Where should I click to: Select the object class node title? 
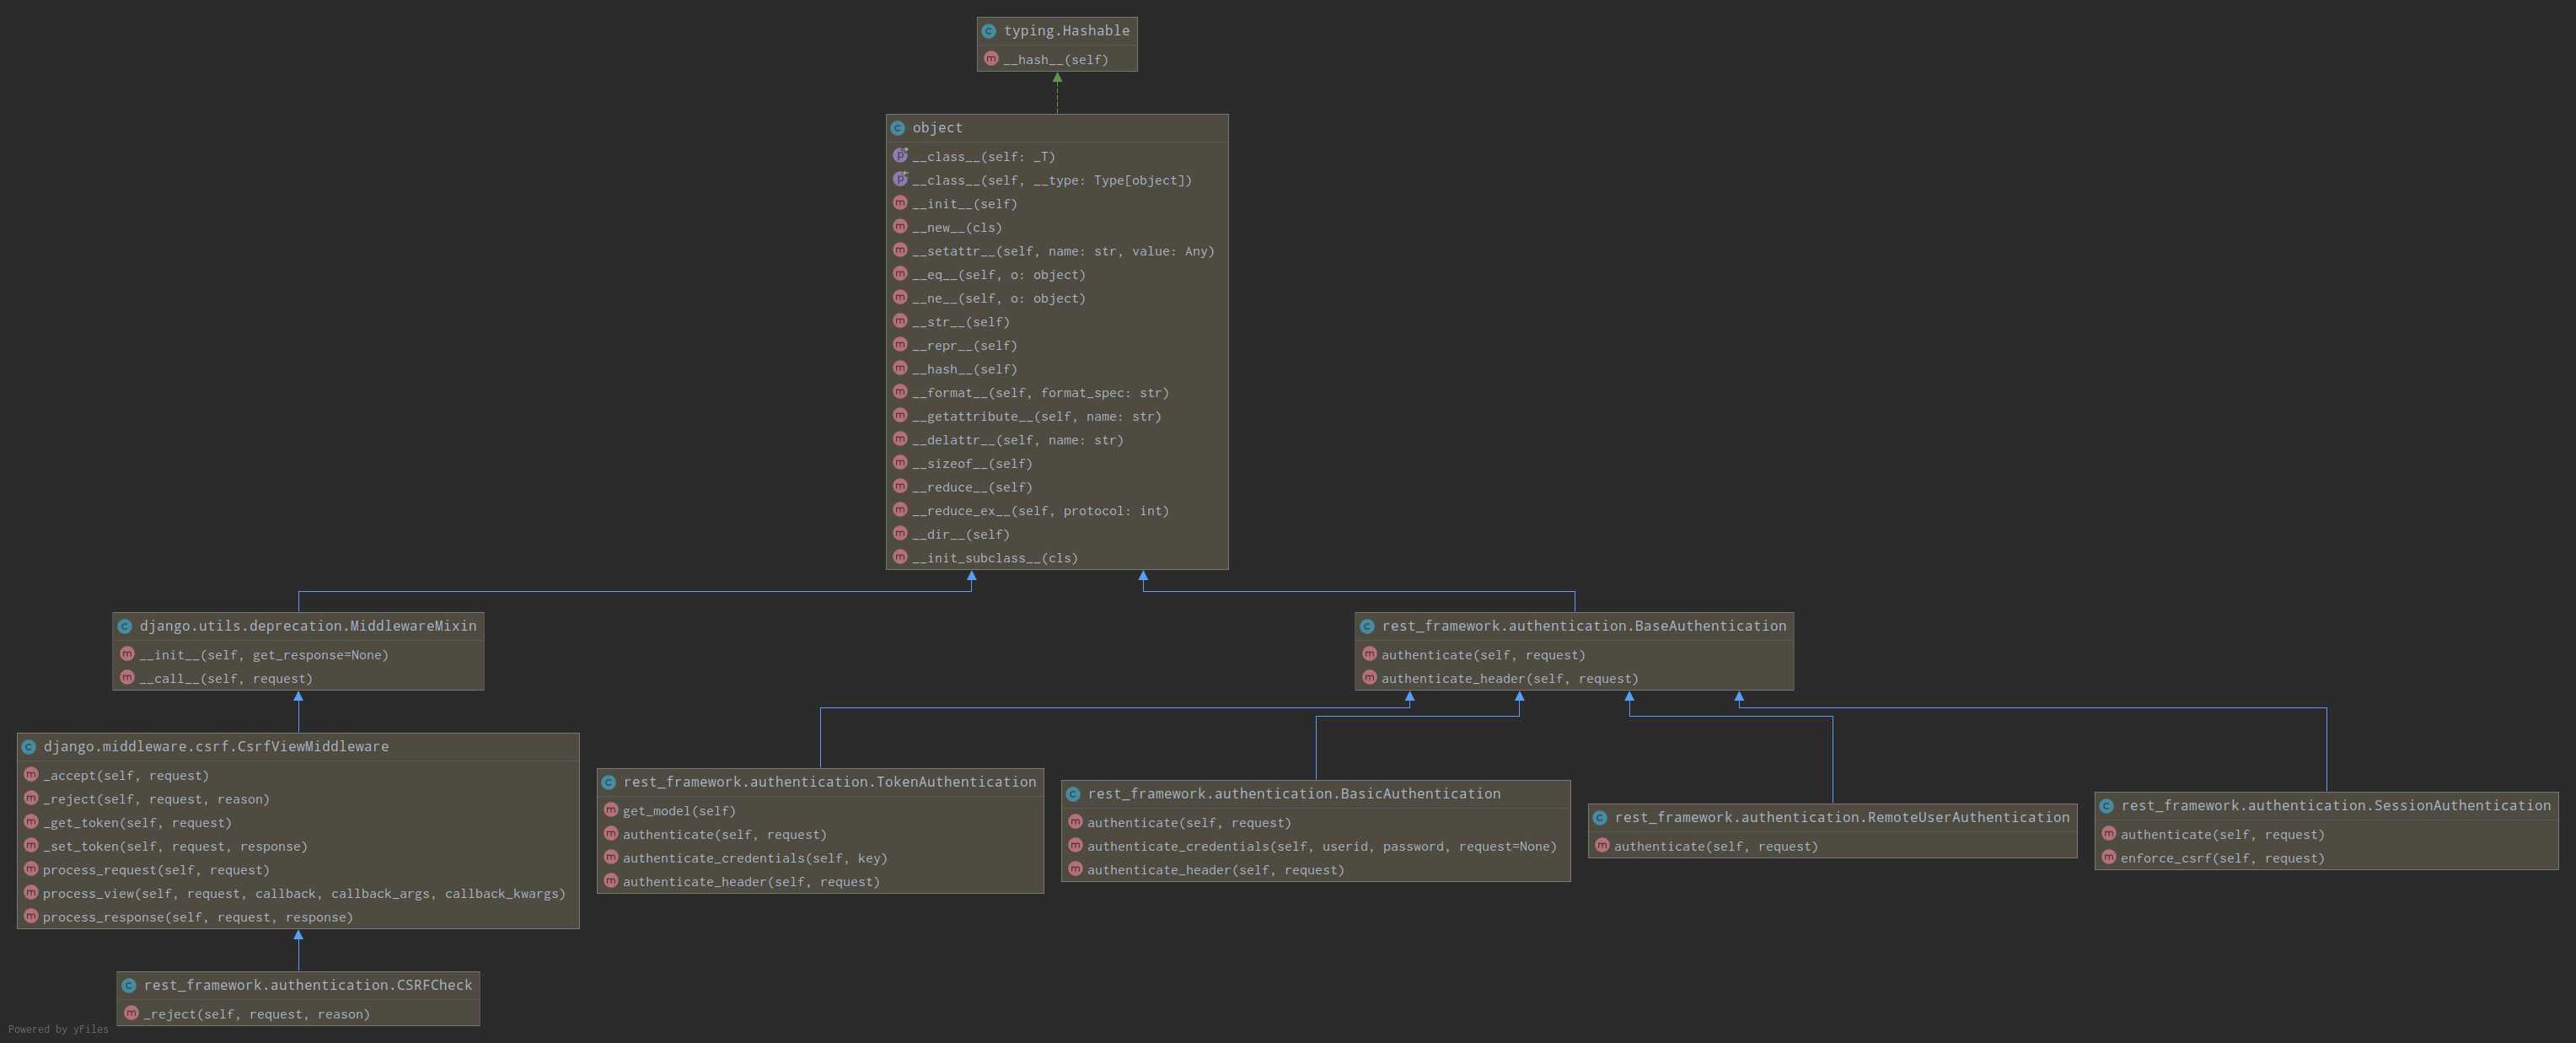937,128
